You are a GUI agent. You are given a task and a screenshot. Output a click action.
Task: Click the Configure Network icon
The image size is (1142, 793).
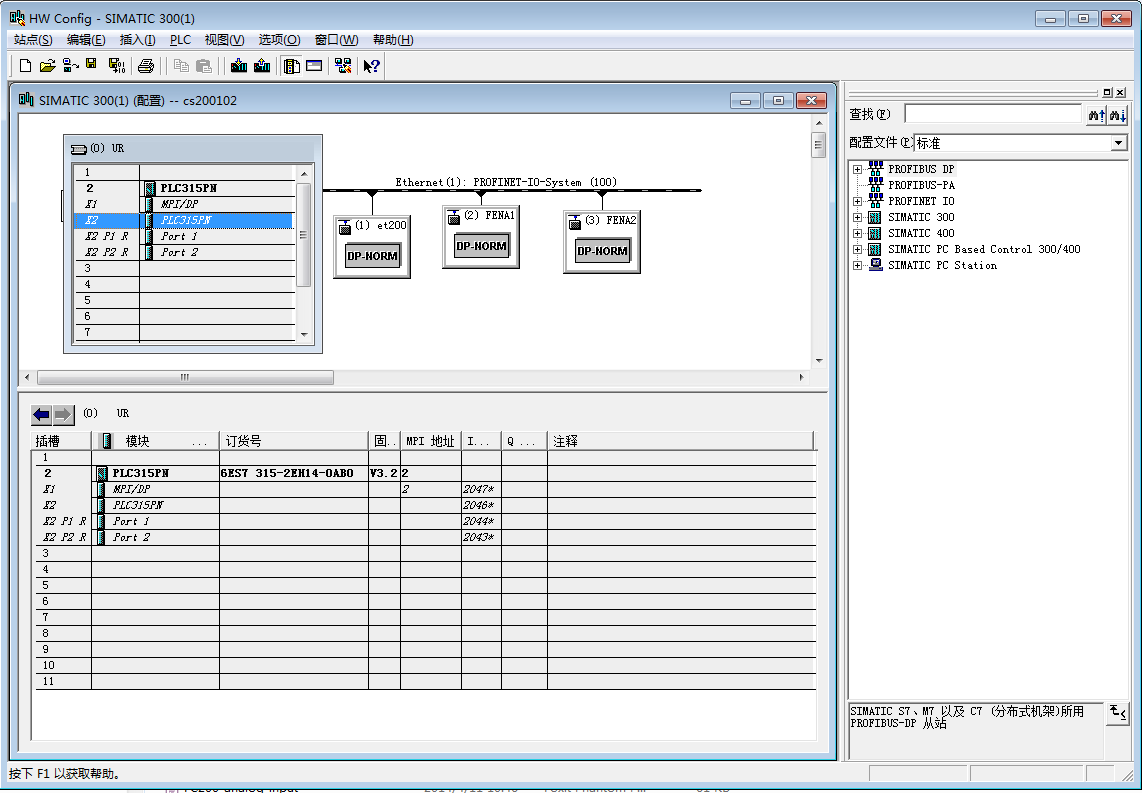coord(343,66)
